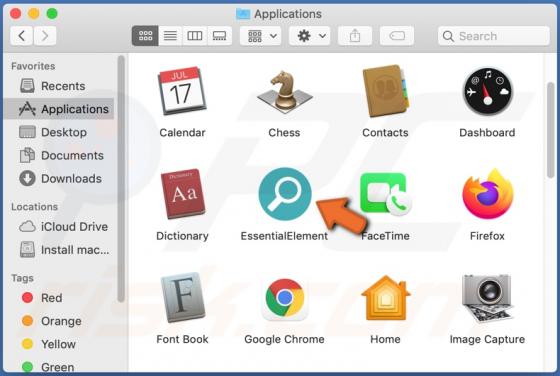Select Applications in the sidebar

tap(59, 109)
